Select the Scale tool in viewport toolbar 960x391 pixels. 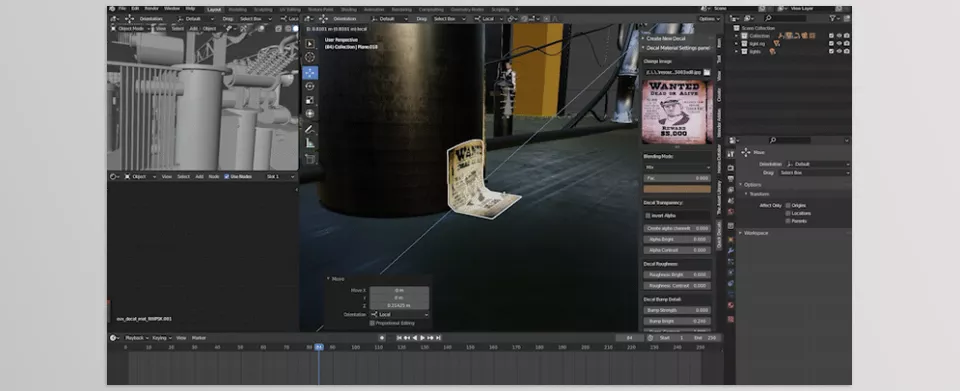(310, 100)
